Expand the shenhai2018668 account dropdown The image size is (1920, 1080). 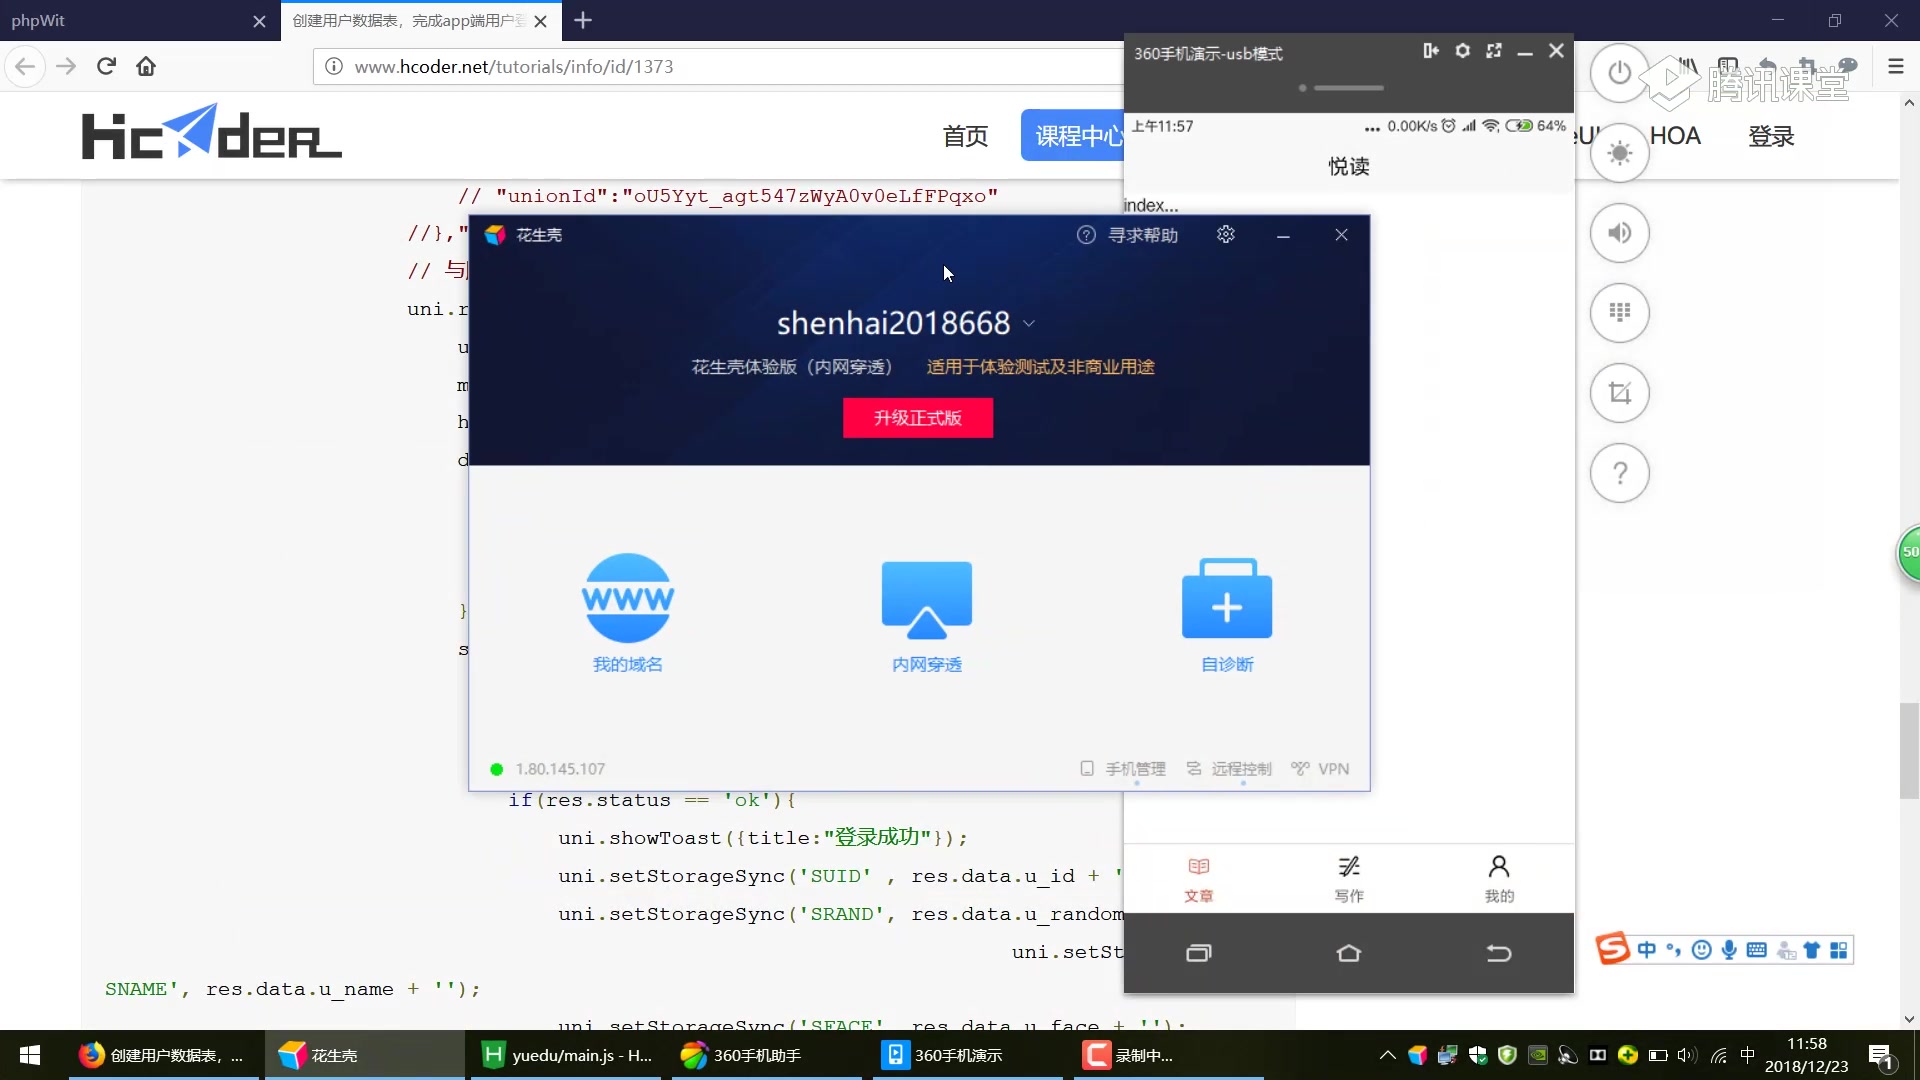[x=1029, y=324]
